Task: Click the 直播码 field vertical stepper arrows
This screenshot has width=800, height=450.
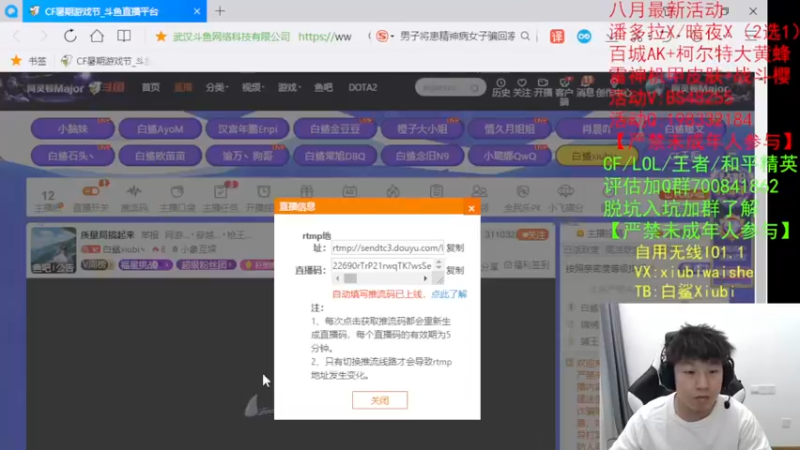Action: [439, 264]
